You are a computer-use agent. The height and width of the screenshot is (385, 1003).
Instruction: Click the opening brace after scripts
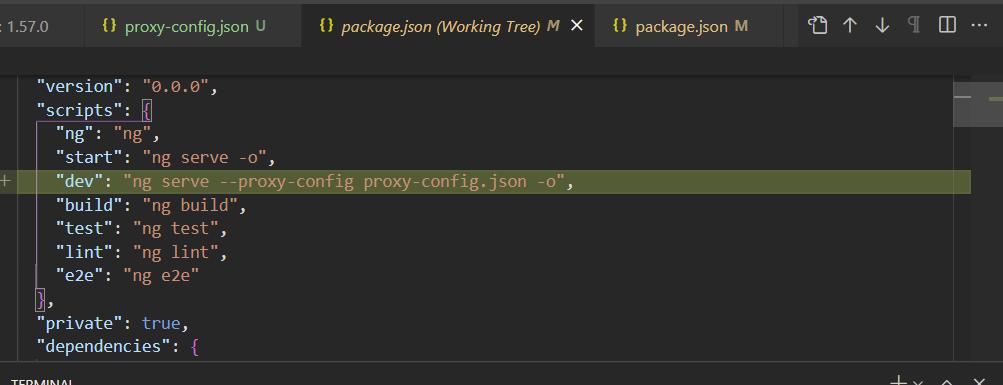146,111
